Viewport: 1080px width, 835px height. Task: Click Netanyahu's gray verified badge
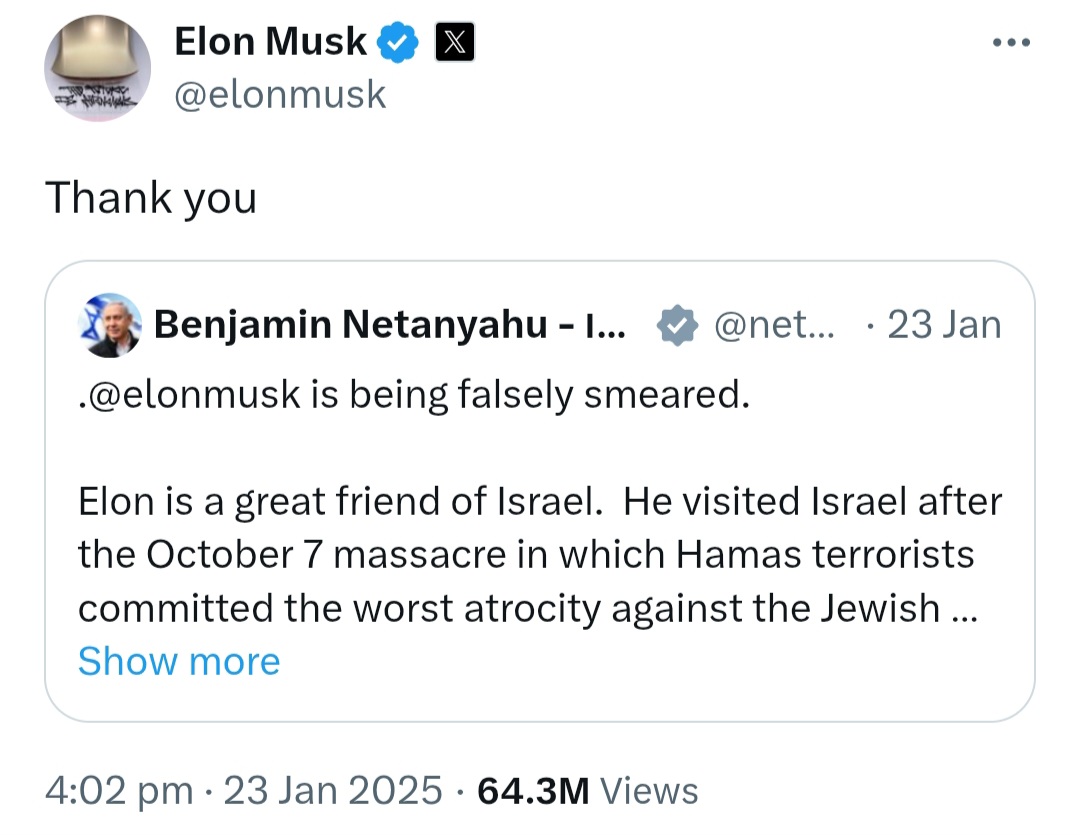(x=678, y=325)
